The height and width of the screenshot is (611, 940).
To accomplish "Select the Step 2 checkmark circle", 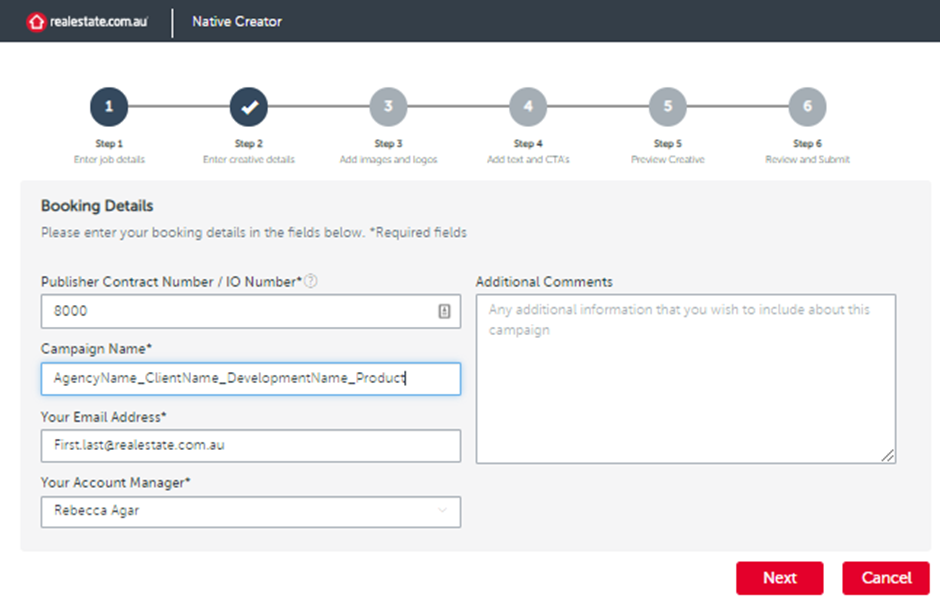I will tap(248, 107).
